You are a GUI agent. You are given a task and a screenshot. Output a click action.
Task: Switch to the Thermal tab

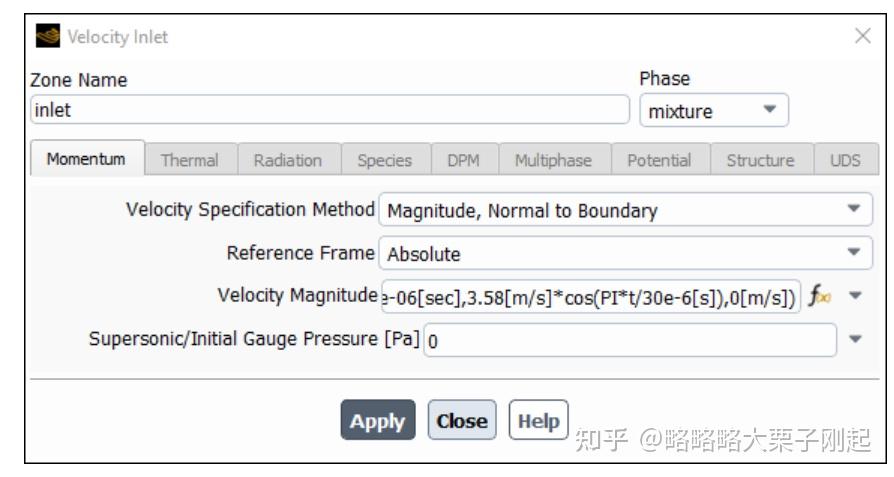pyautogui.click(x=190, y=160)
